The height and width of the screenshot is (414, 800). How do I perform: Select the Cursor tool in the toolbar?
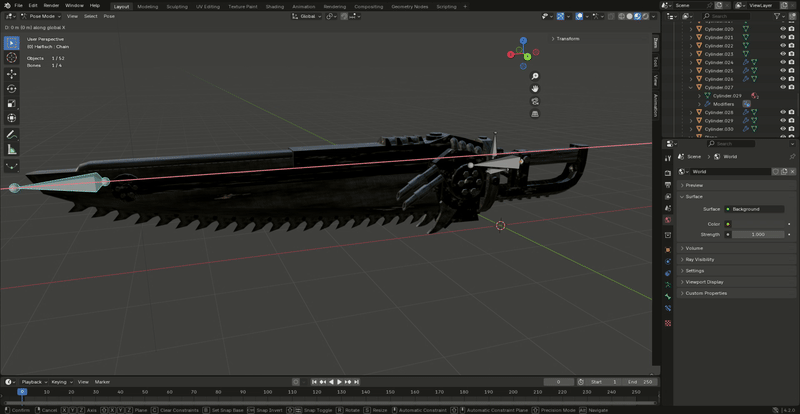point(12,59)
